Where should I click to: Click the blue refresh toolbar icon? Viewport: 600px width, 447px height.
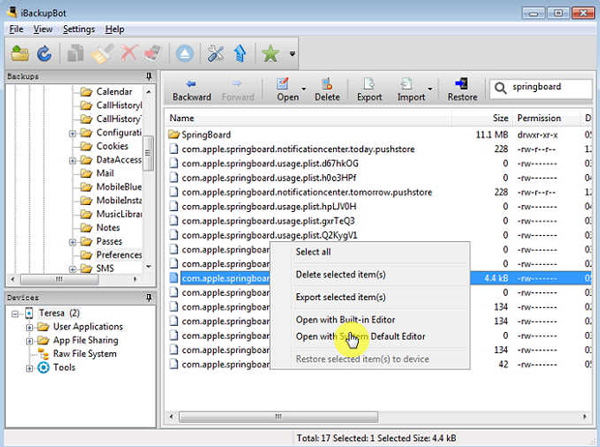(44, 53)
